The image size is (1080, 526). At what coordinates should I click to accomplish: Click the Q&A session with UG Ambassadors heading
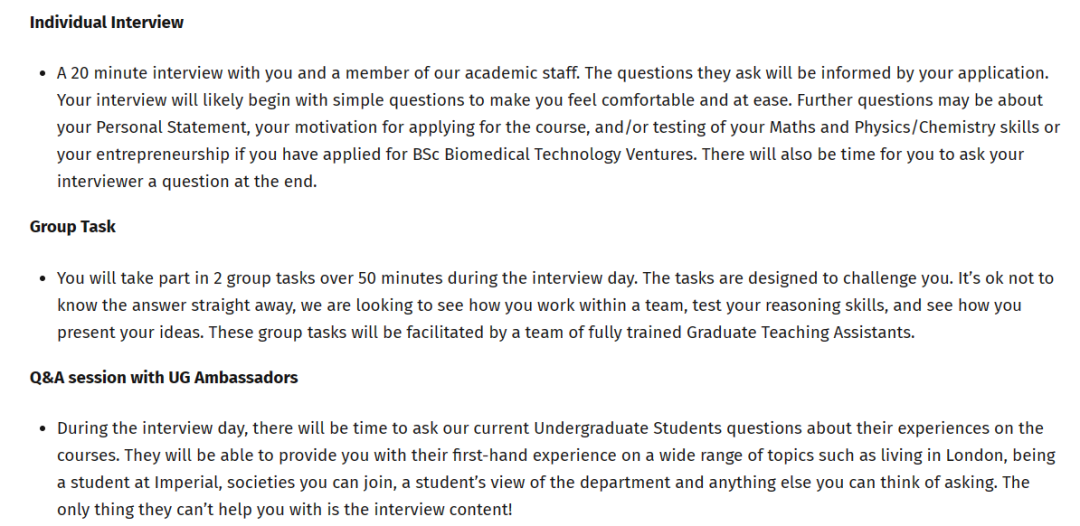(x=164, y=377)
